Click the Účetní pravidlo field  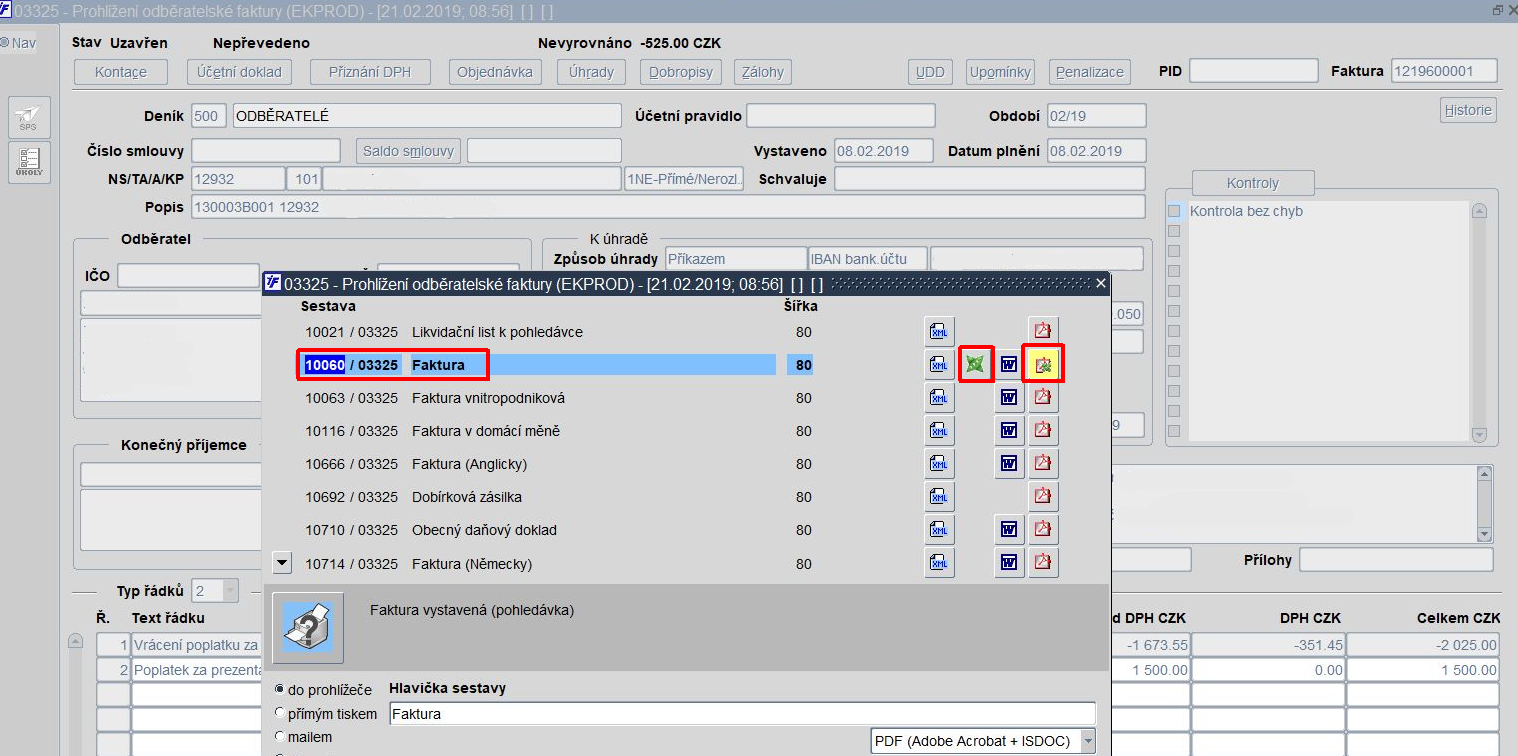click(x=841, y=116)
